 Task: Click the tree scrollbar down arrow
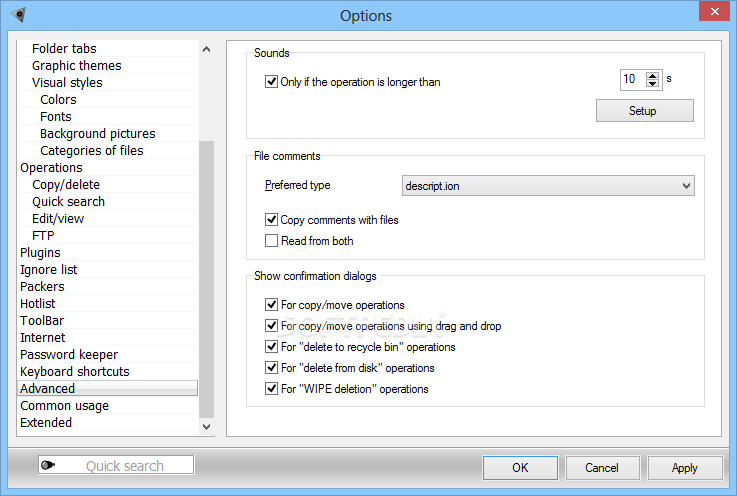206,426
